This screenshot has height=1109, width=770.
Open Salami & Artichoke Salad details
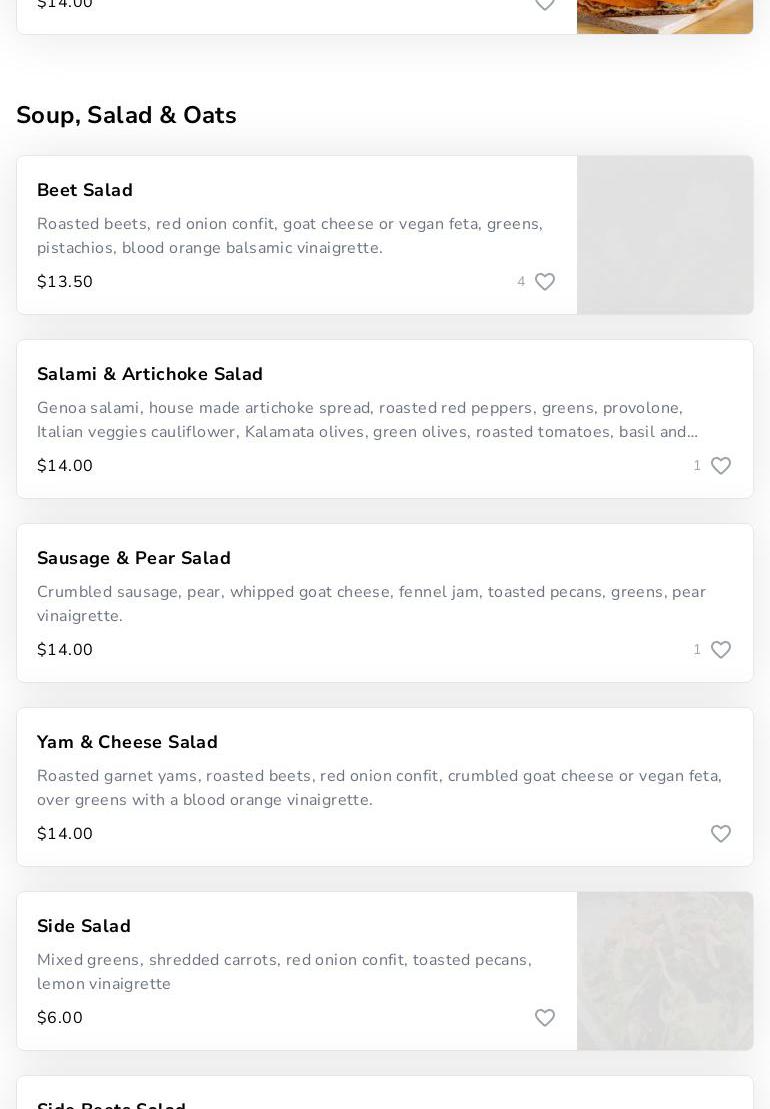click(x=150, y=374)
